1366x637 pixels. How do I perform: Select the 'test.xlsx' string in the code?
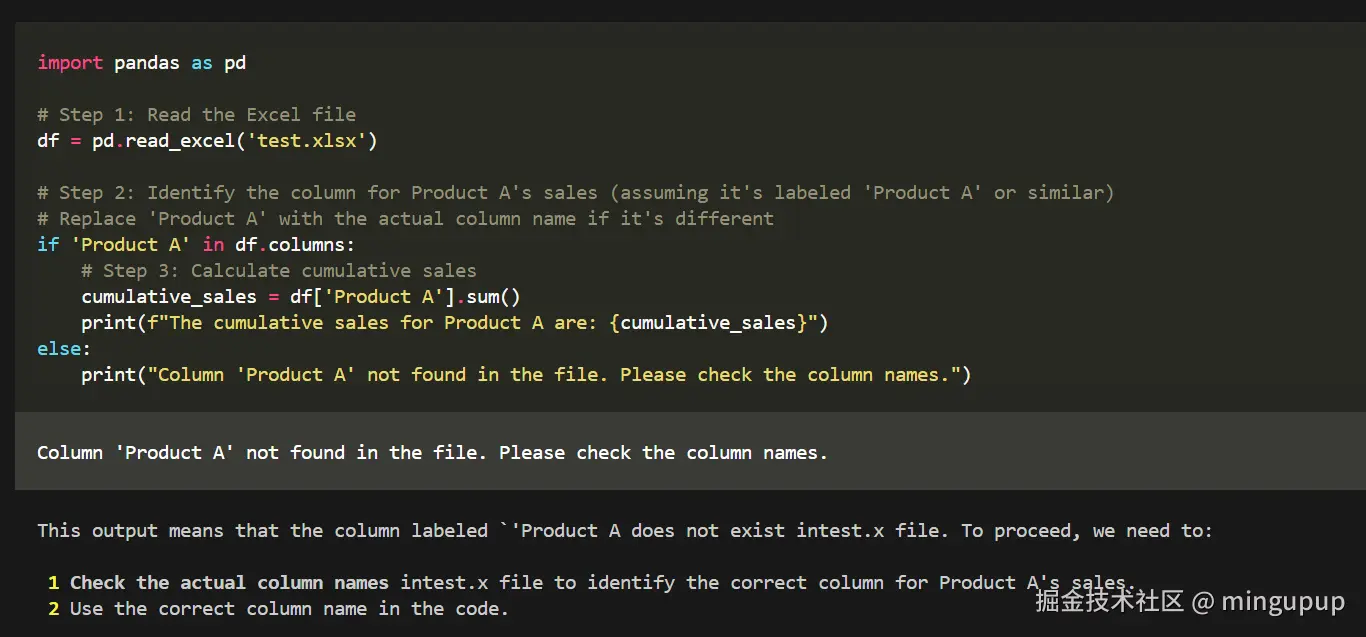[x=306, y=141]
